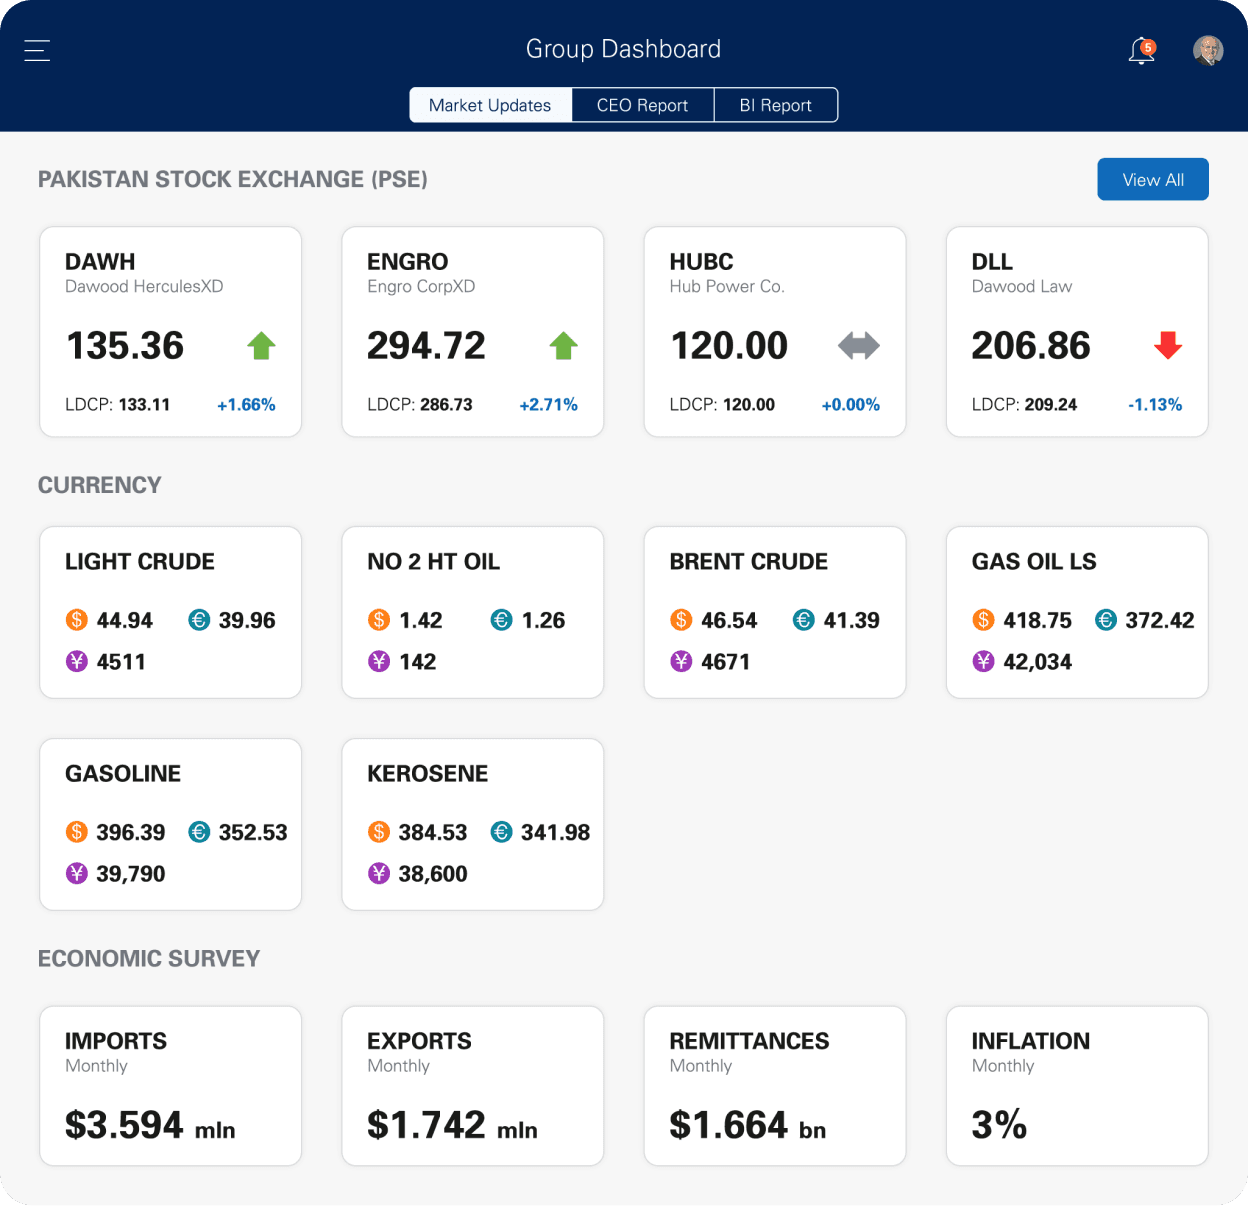The height and width of the screenshot is (1206, 1248).
Task: Select DLL price 206.86
Action: pos(1031,346)
